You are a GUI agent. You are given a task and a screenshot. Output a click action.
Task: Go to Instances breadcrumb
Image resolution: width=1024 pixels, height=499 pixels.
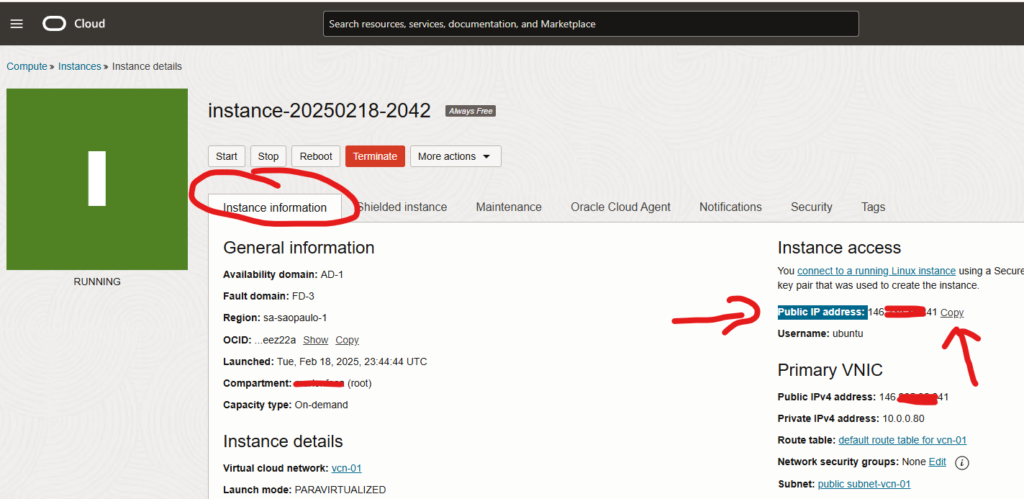coord(79,67)
